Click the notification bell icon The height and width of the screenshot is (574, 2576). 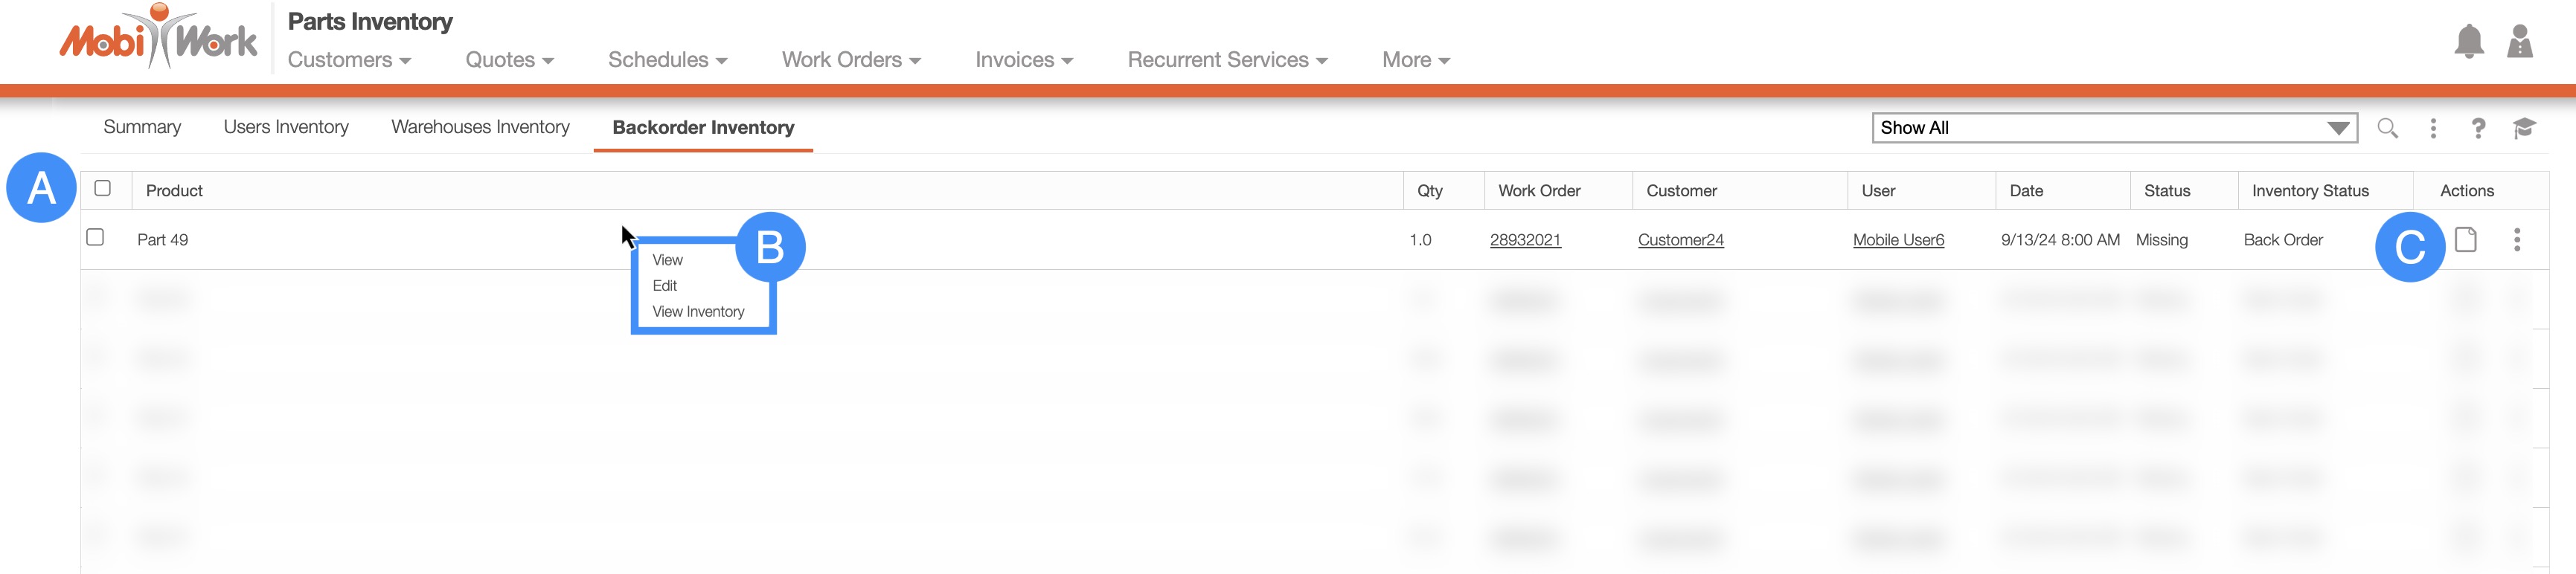[2468, 42]
